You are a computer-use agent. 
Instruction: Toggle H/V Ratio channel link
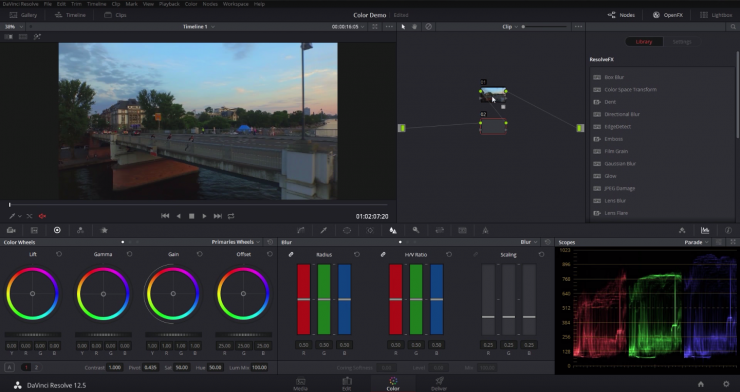click(383, 254)
